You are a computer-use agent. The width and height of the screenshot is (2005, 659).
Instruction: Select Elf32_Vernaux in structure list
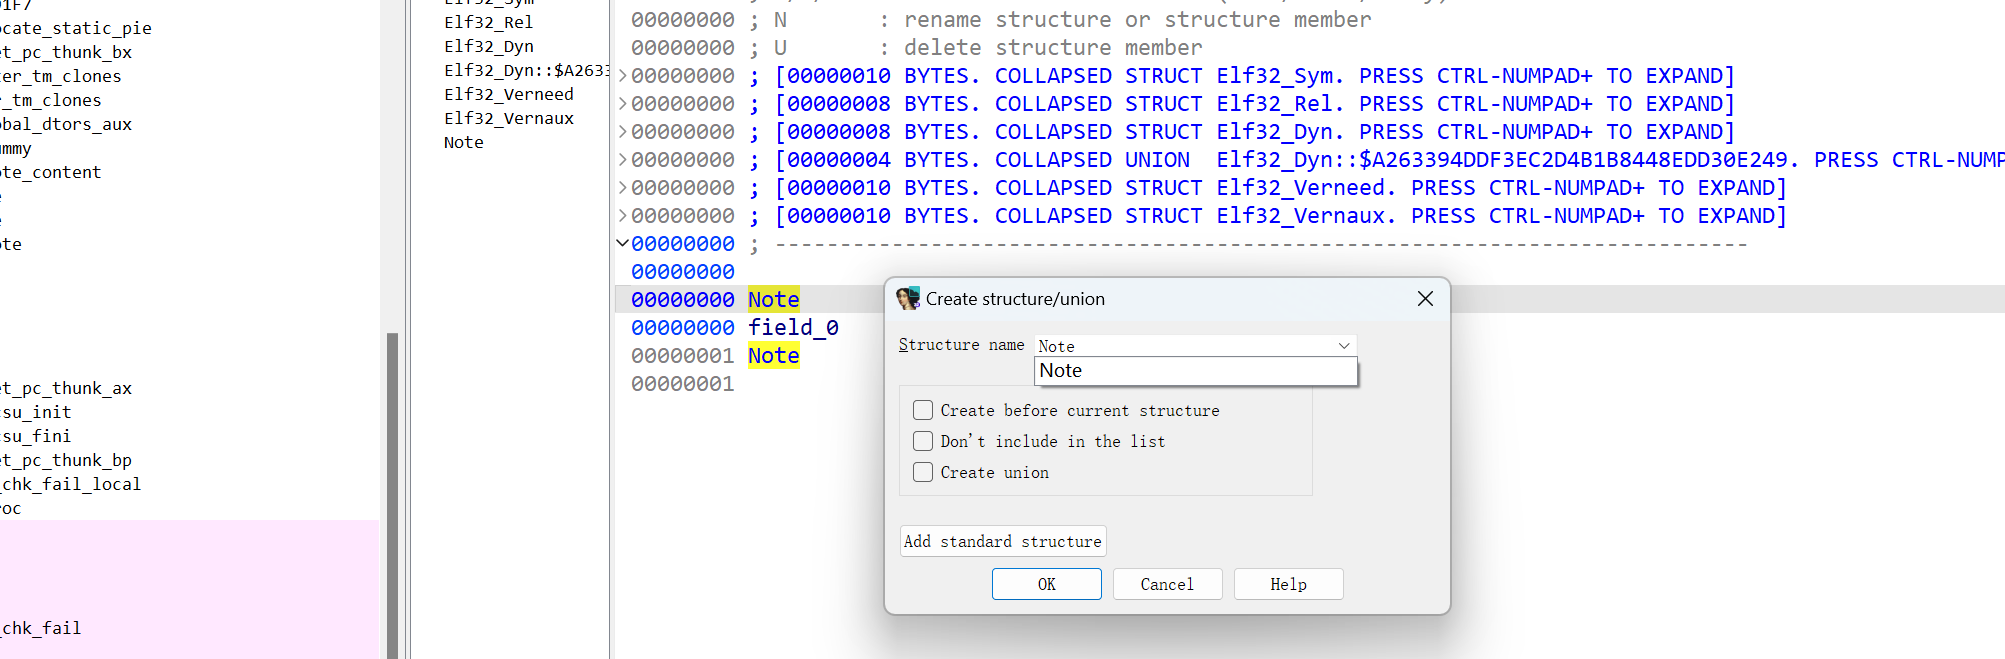click(x=509, y=118)
